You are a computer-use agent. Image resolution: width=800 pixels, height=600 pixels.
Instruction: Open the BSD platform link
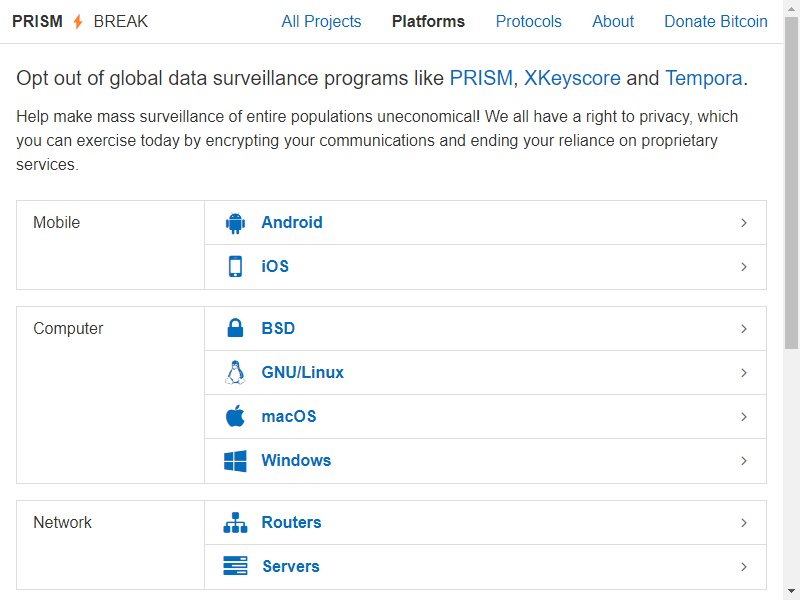278,328
